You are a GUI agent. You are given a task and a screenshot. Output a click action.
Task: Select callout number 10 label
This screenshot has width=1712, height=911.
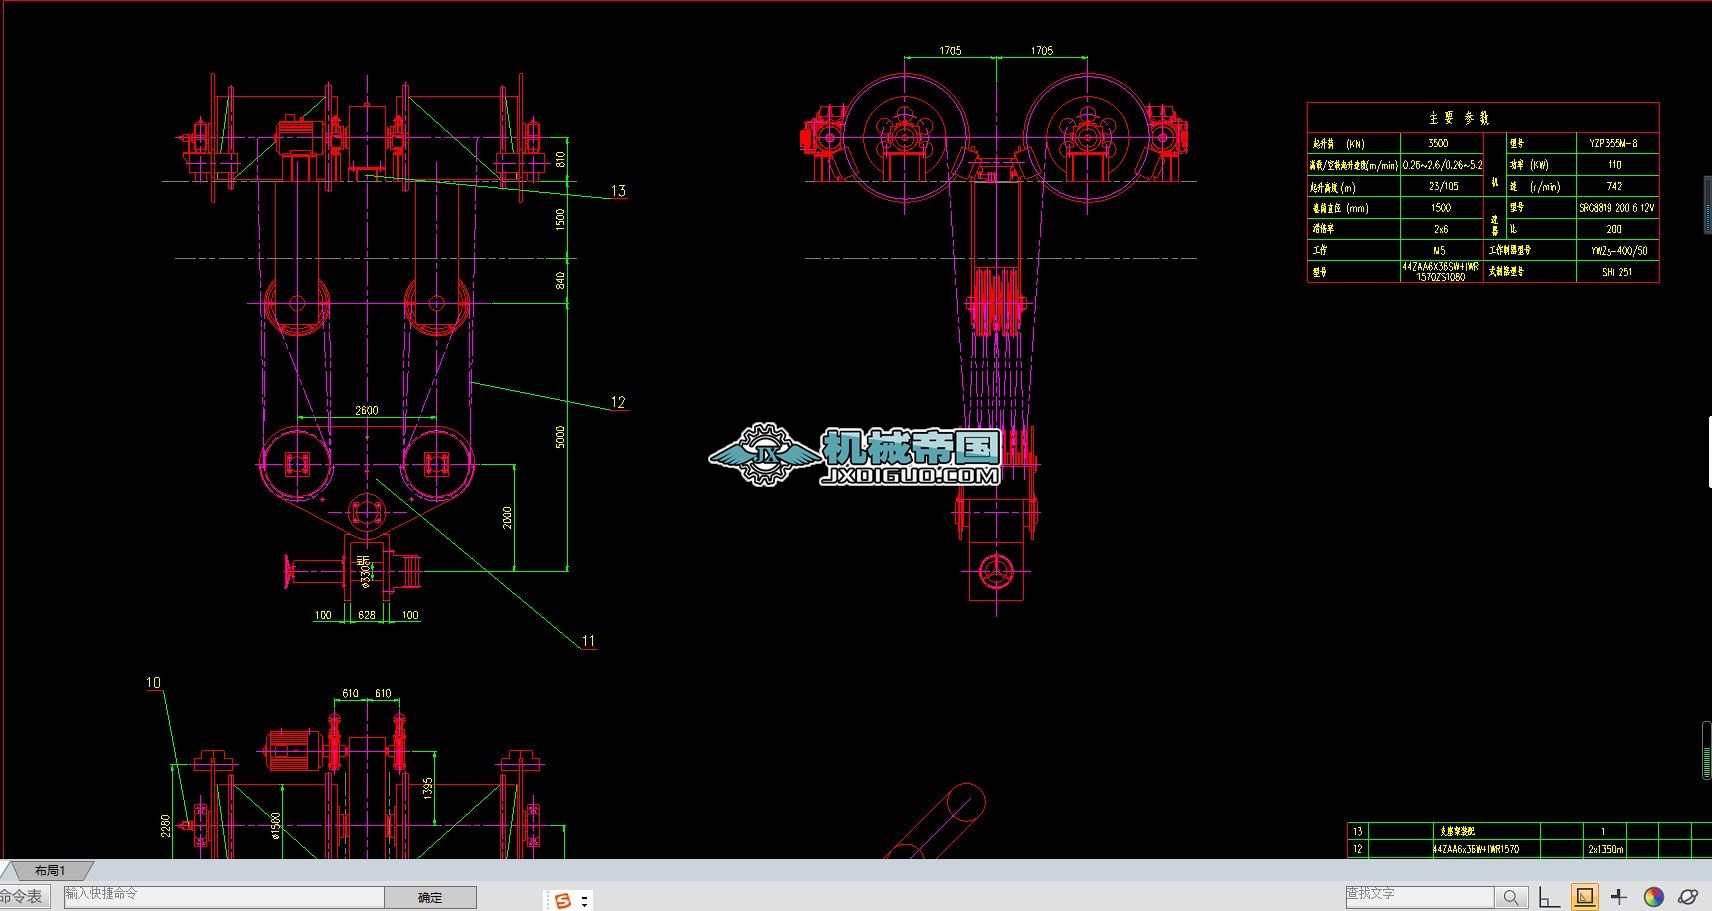tap(153, 683)
